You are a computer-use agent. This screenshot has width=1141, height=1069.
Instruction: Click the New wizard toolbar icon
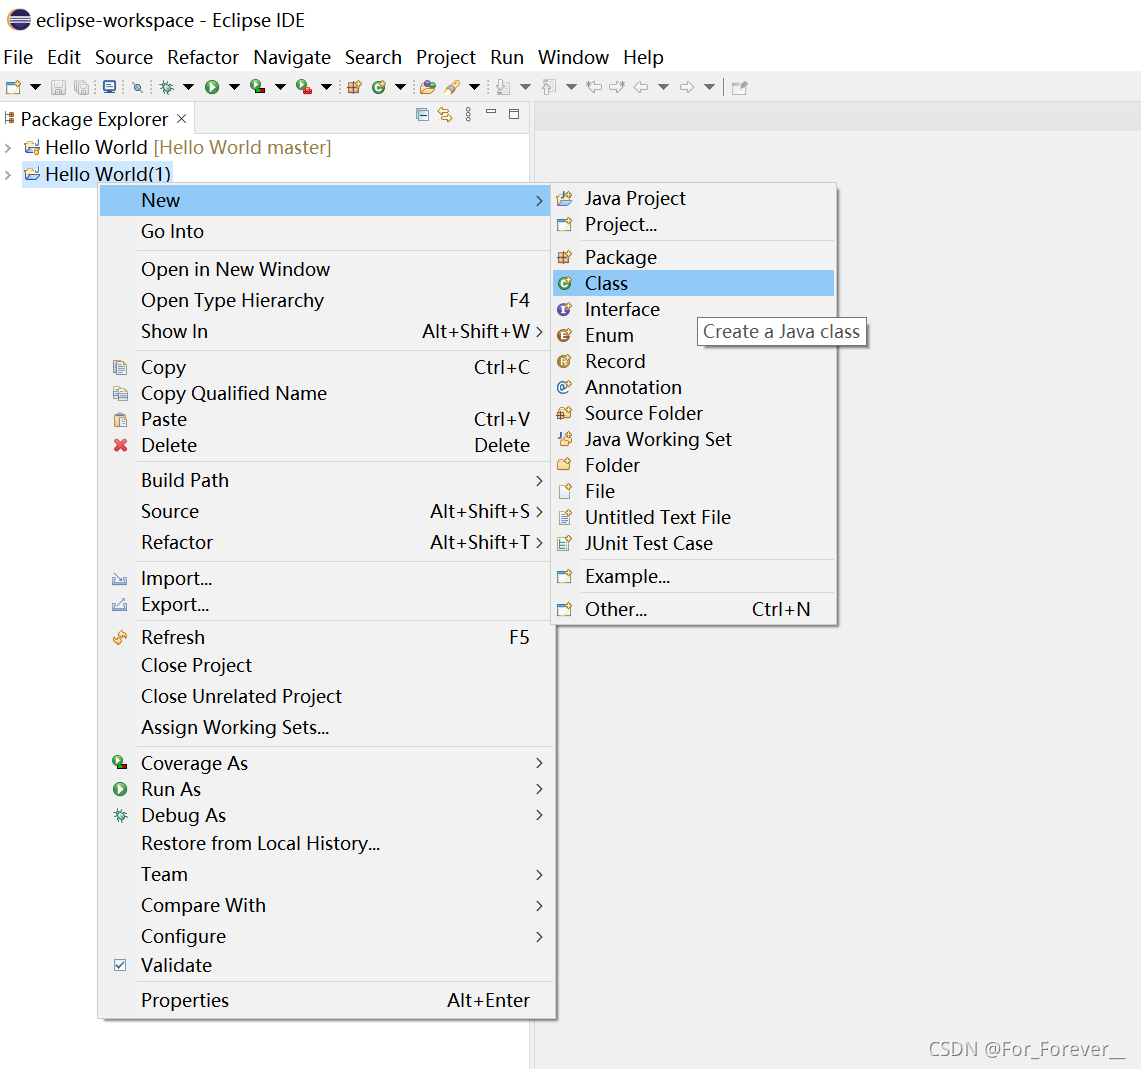coord(13,87)
